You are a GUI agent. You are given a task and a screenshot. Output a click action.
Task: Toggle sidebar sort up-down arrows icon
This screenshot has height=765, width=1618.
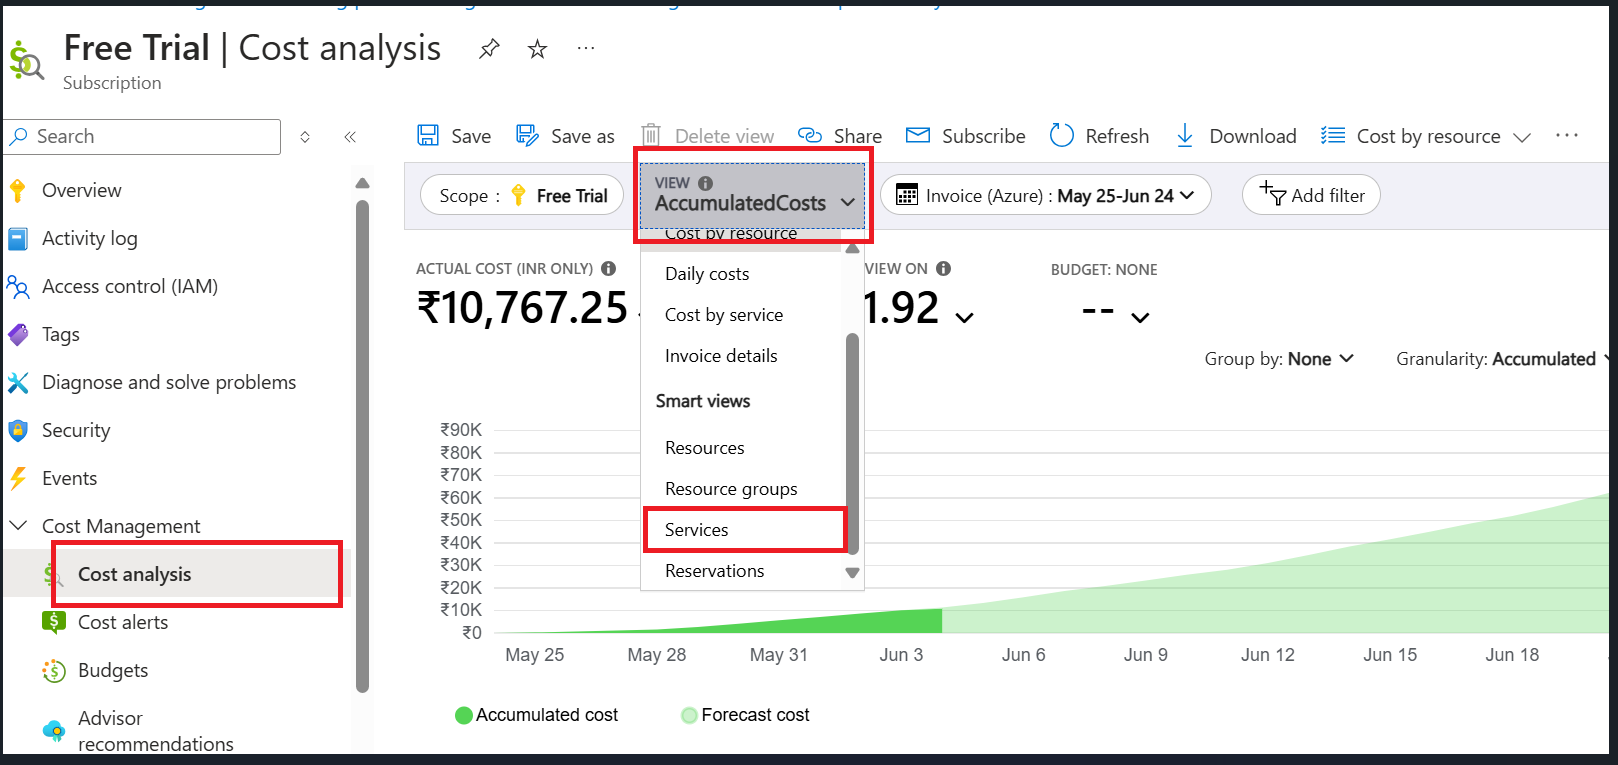point(305,137)
